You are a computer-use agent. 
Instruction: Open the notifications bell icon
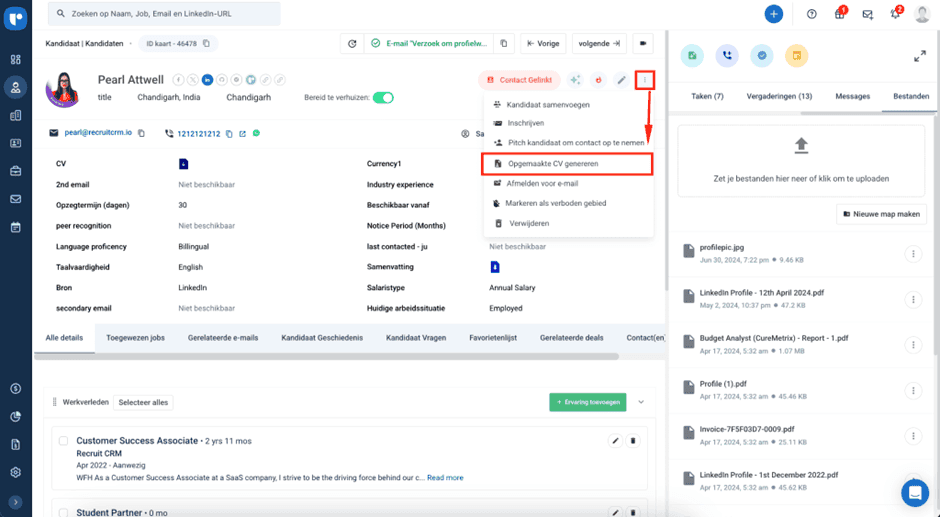(x=895, y=14)
